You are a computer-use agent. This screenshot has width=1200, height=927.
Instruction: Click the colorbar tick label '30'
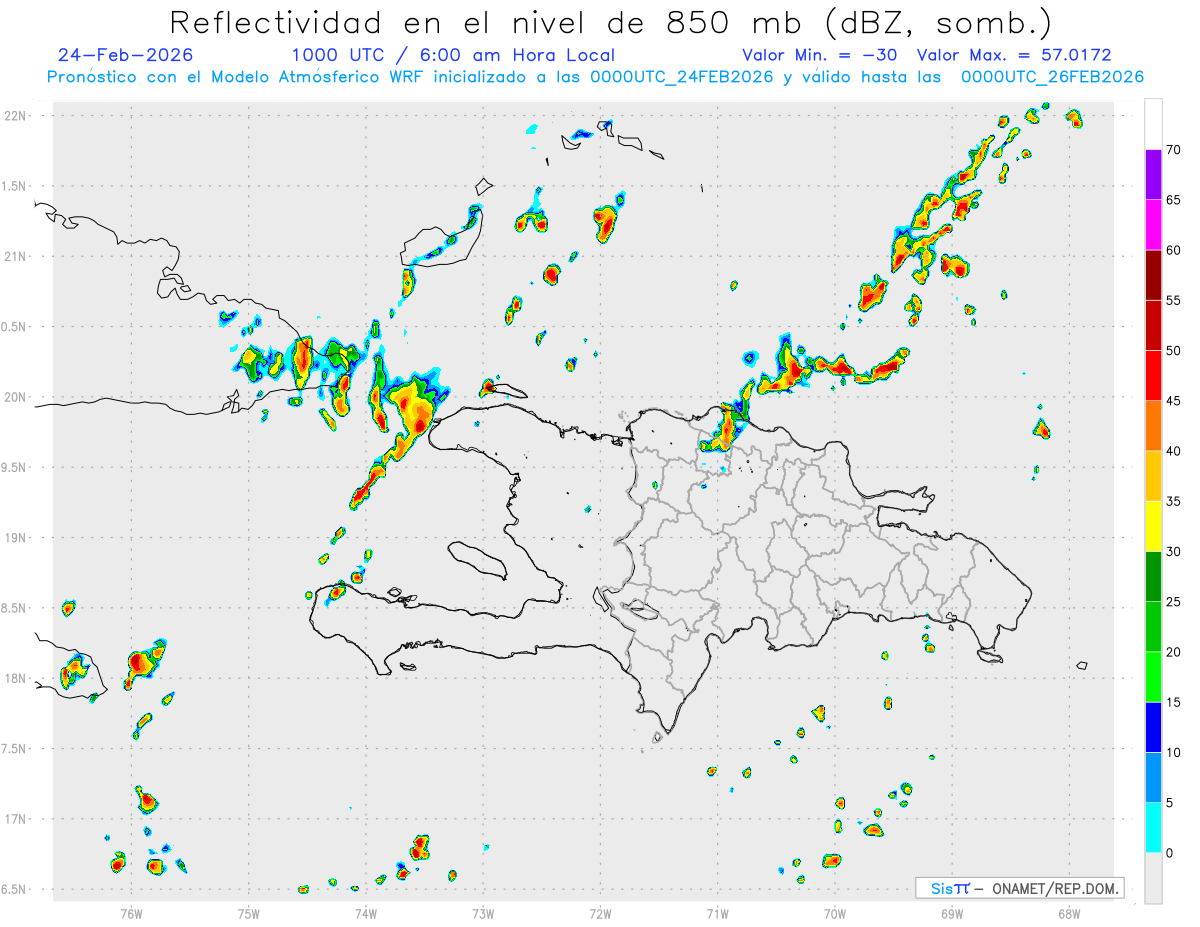(x=1173, y=552)
